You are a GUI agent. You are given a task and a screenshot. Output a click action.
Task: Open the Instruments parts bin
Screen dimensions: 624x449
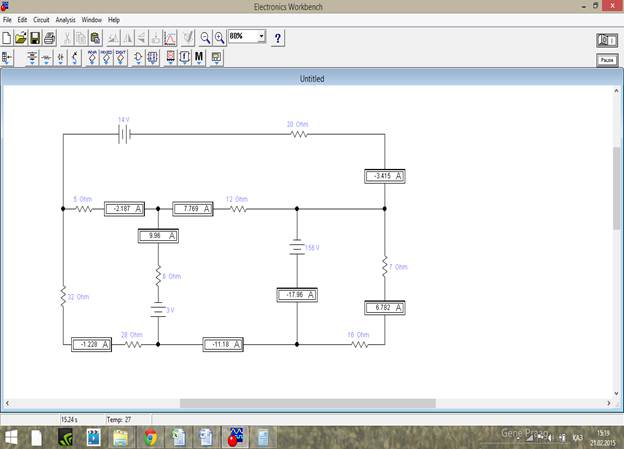[216, 58]
